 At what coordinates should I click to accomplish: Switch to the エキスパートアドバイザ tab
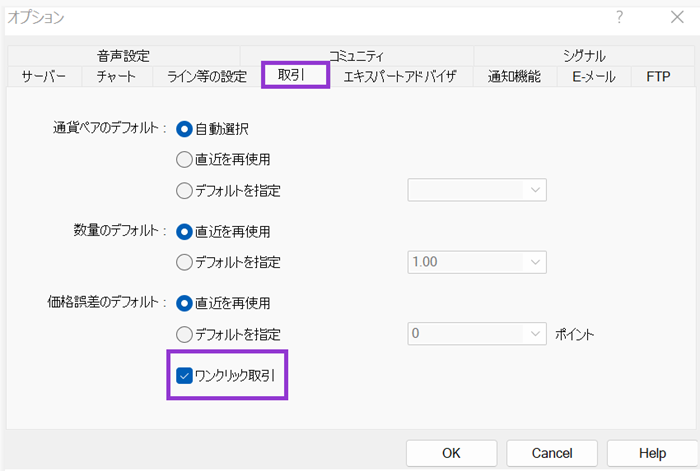[400, 77]
